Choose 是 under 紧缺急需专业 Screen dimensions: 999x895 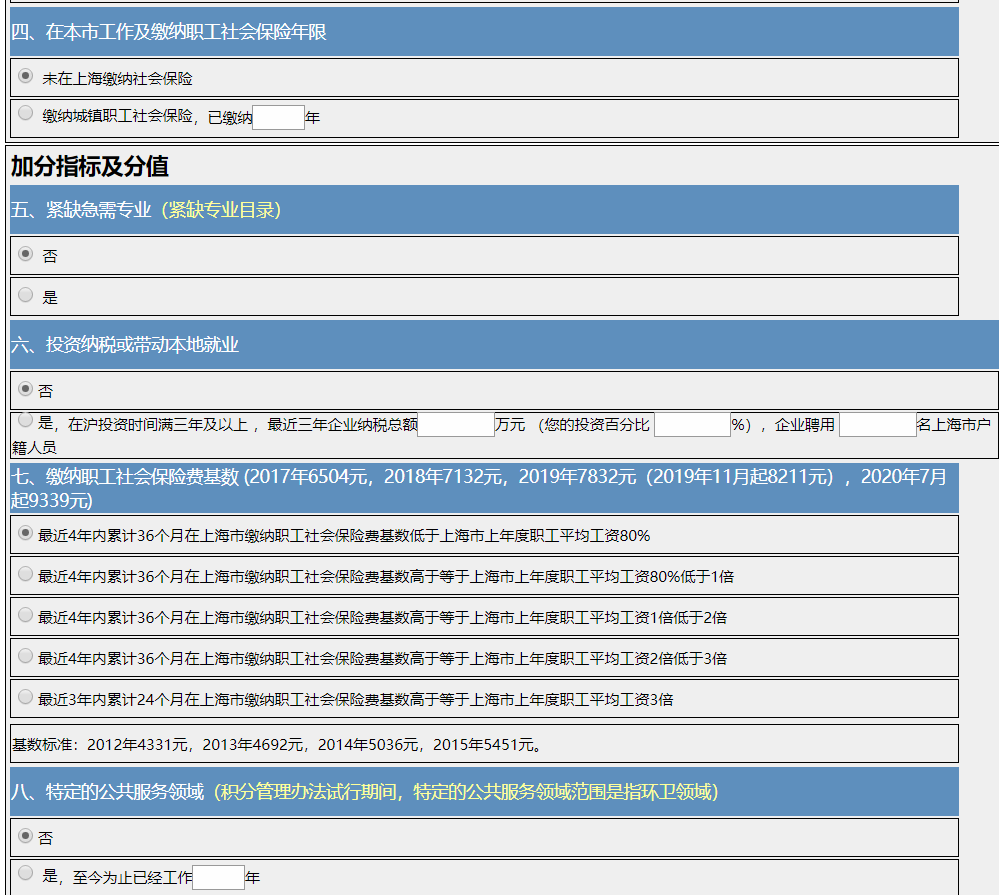pos(26,294)
